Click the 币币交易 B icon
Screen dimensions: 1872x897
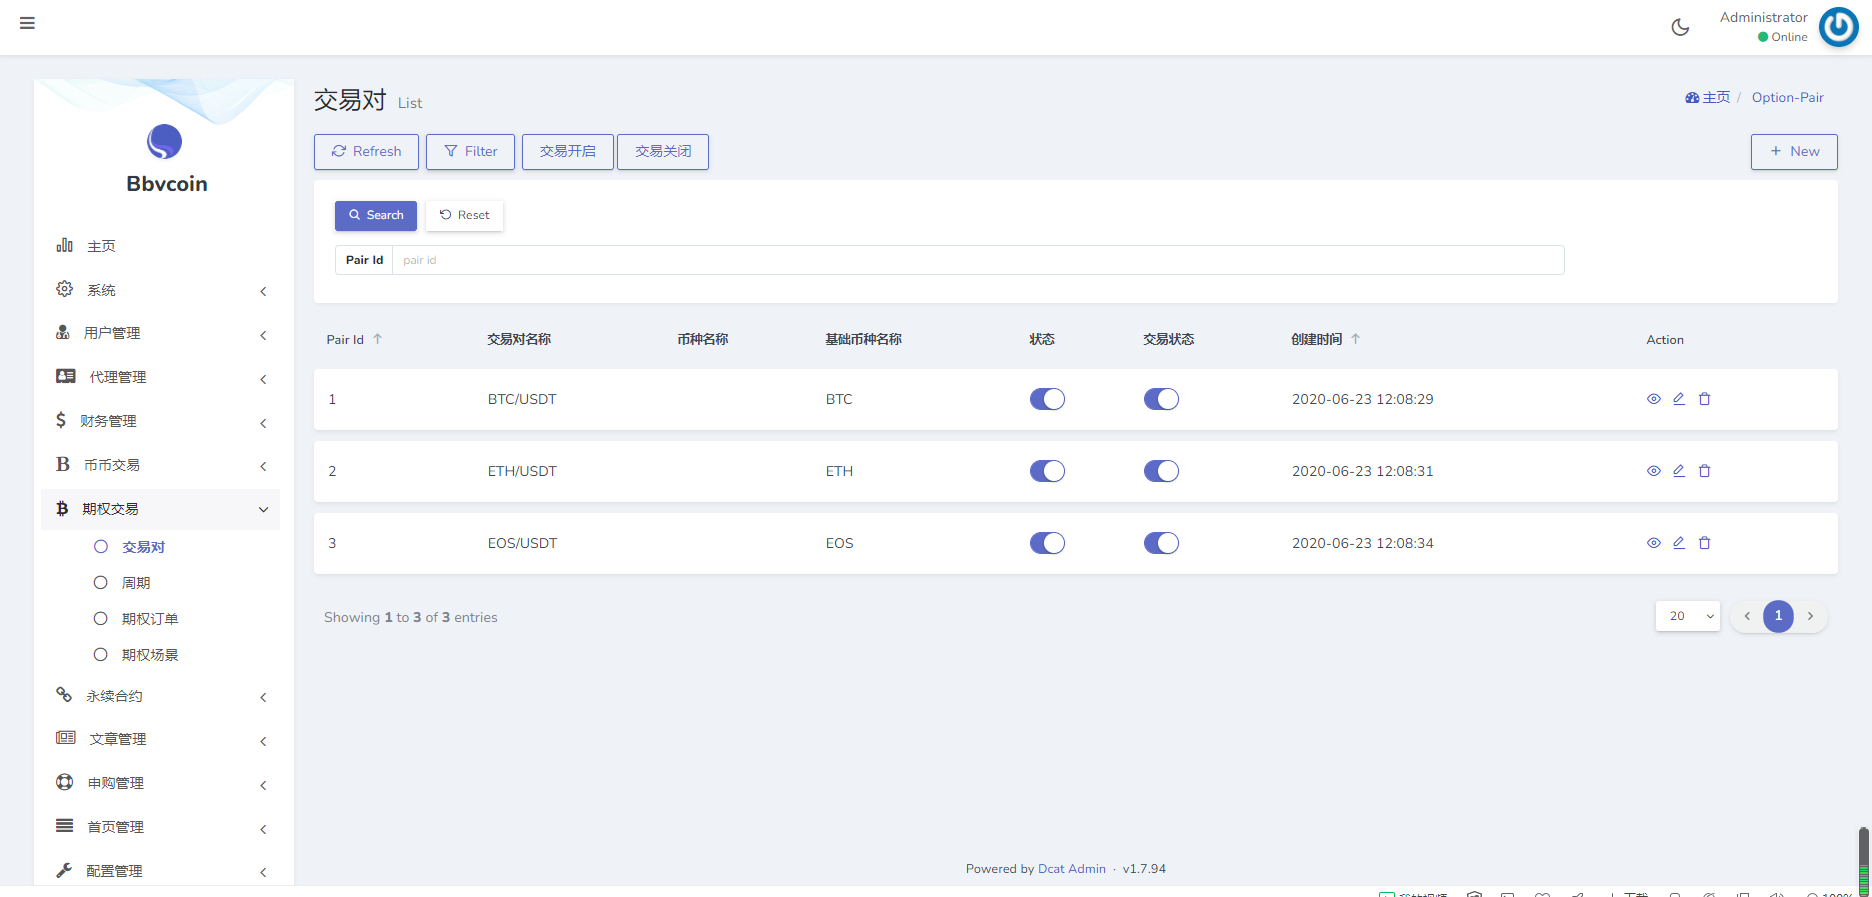coord(63,464)
